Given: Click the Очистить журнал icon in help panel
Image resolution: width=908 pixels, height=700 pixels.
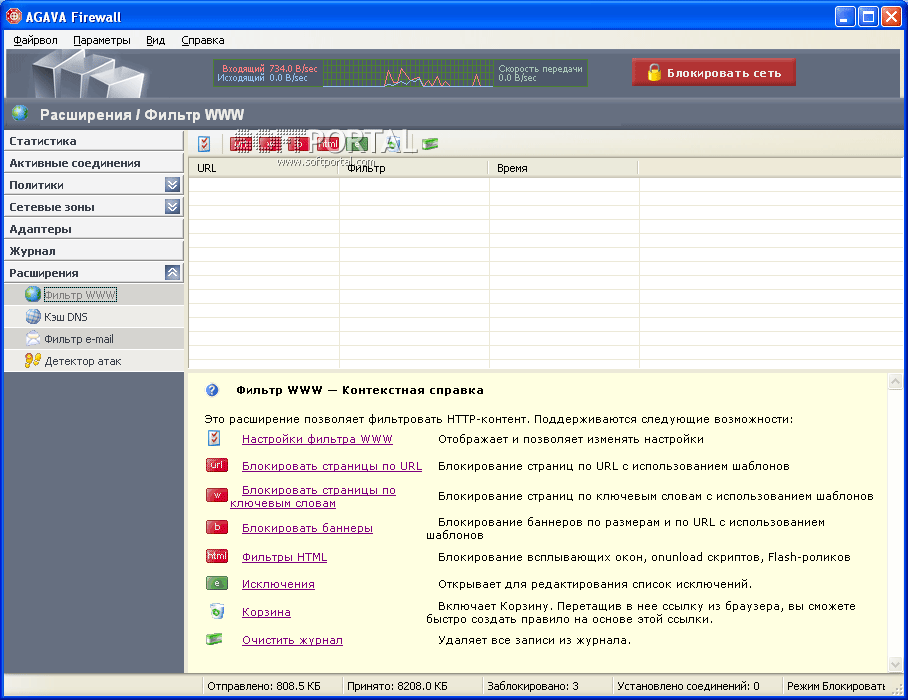Looking at the screenshot, I should pos(214,639).
